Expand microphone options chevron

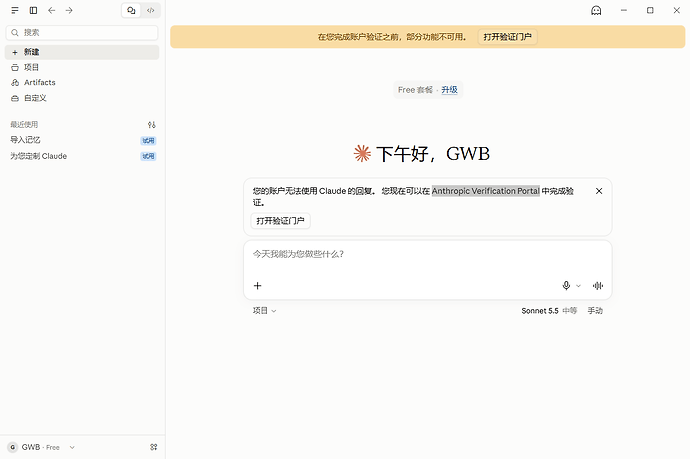[x=578, y=286]
